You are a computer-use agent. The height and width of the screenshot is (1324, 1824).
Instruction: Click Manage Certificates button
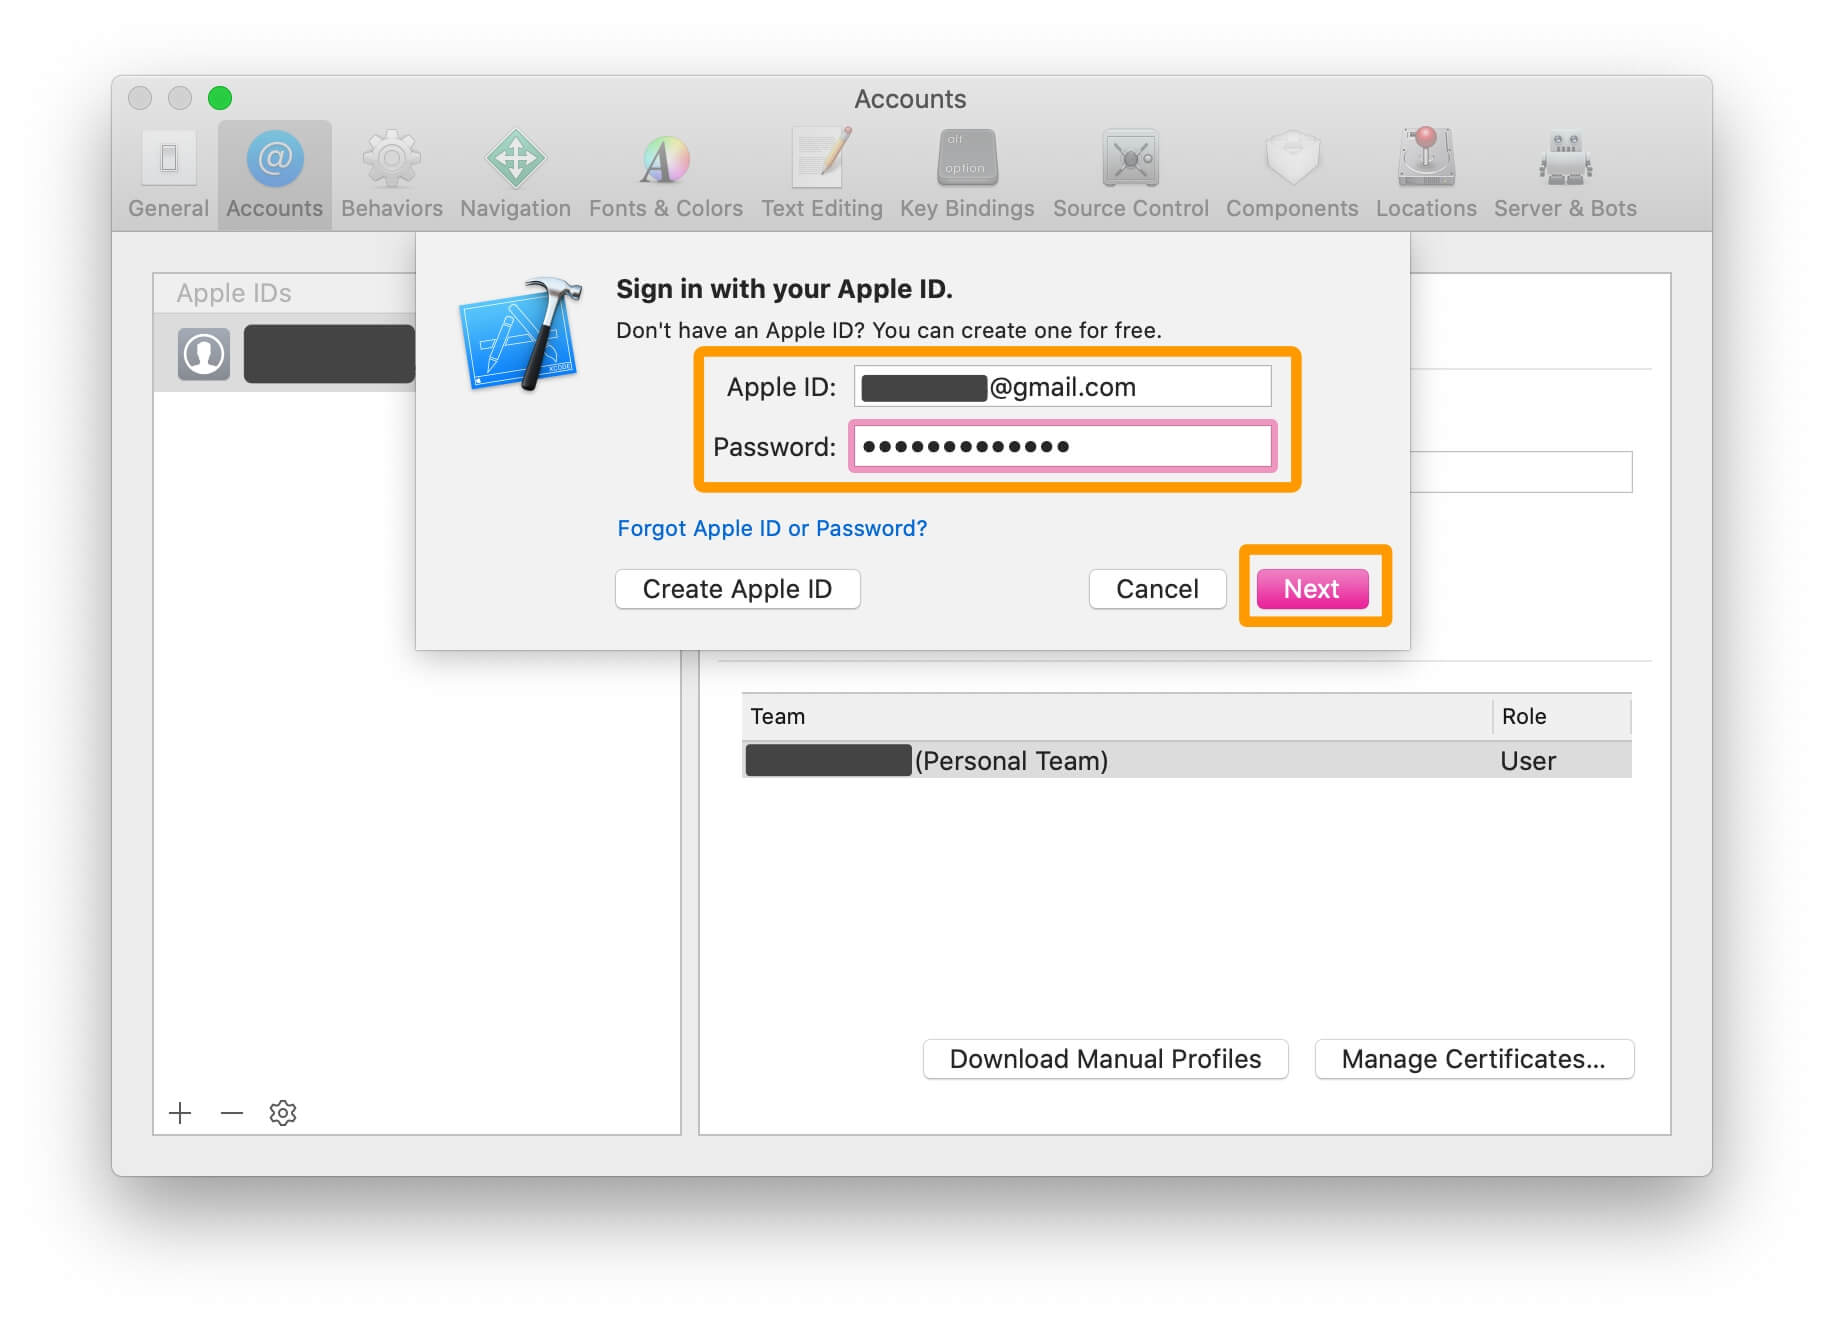tap(1474, 1059)
